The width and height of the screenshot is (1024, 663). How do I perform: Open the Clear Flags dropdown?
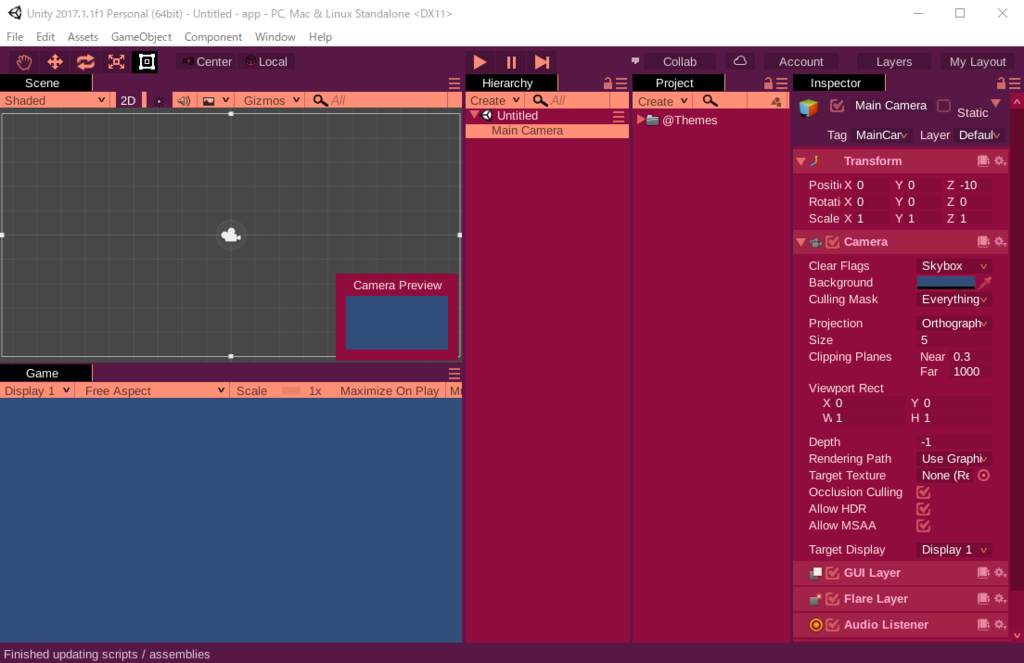pyautogui.click(x=951, y=265)
